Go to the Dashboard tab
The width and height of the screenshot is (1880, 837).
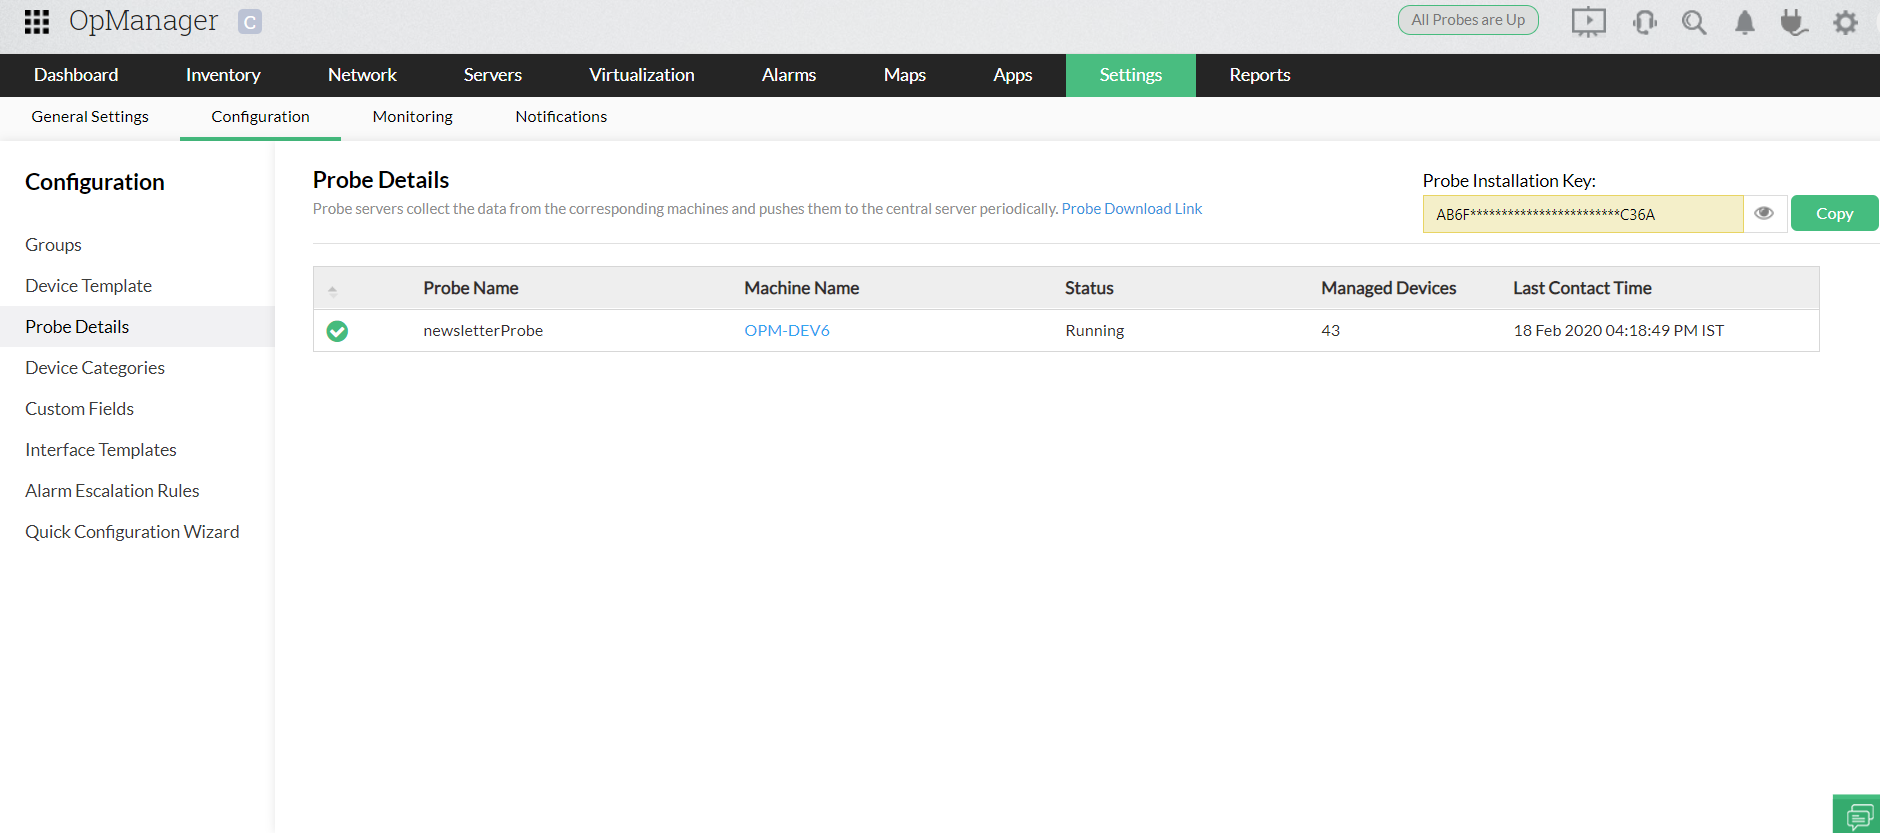point(76,75)
